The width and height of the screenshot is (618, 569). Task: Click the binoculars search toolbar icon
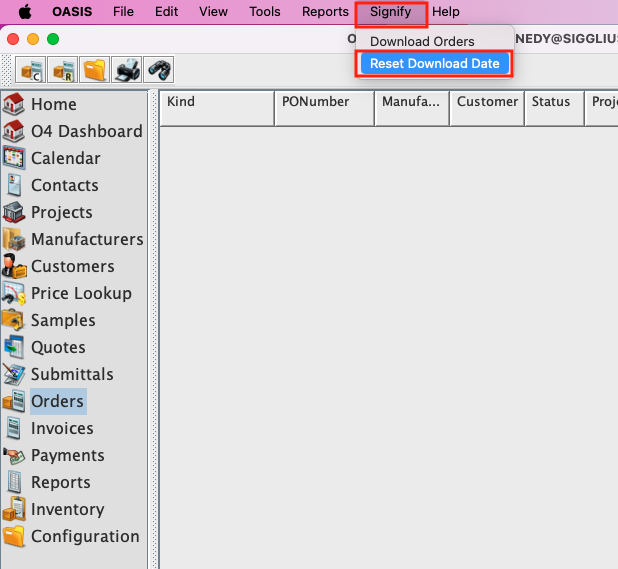[x=158, y=70]
